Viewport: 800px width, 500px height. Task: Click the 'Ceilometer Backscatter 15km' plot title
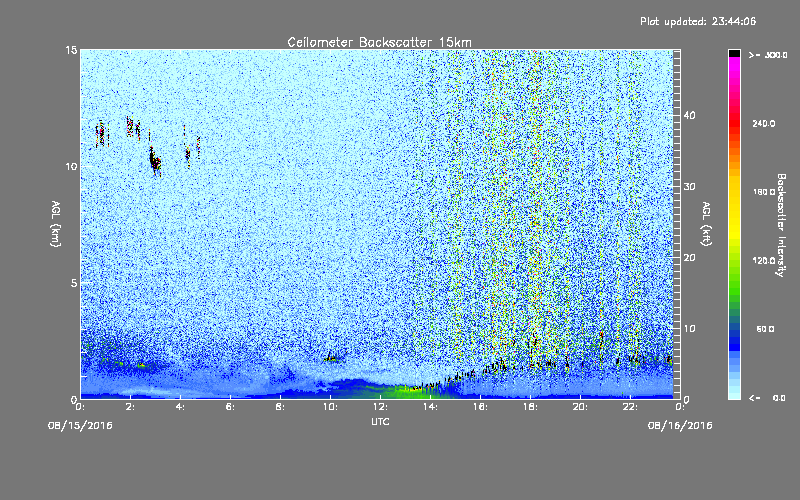379,42
